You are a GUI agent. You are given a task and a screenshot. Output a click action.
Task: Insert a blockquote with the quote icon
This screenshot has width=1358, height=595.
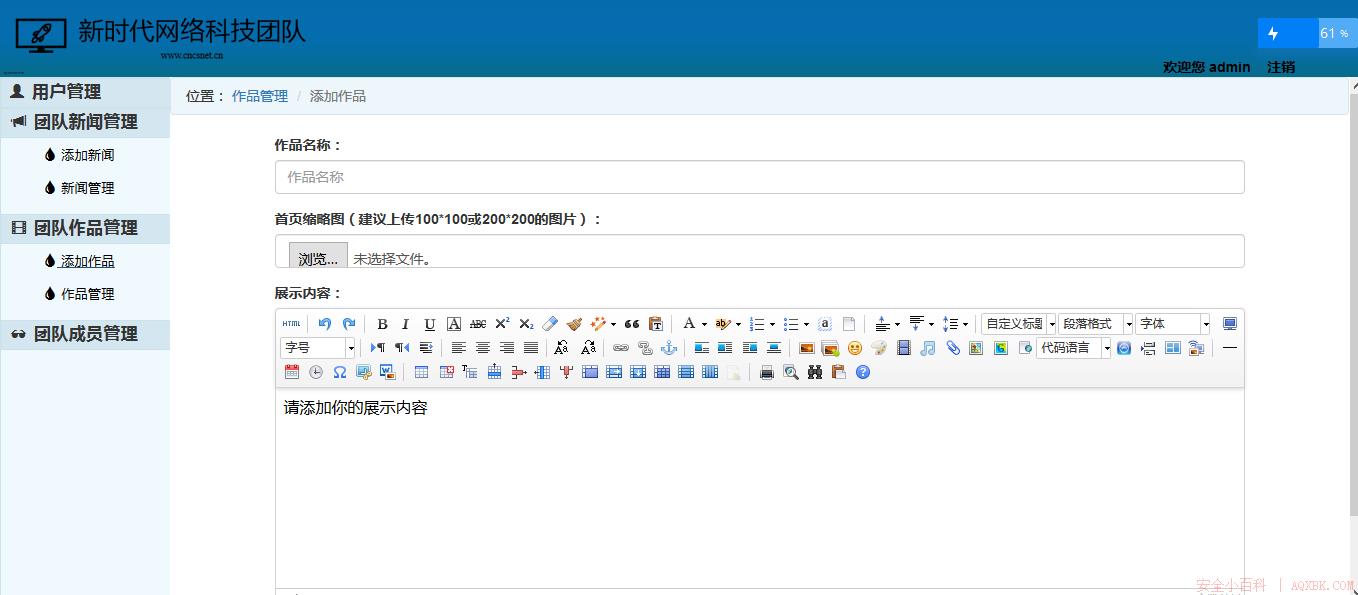[x=632, y=324]
